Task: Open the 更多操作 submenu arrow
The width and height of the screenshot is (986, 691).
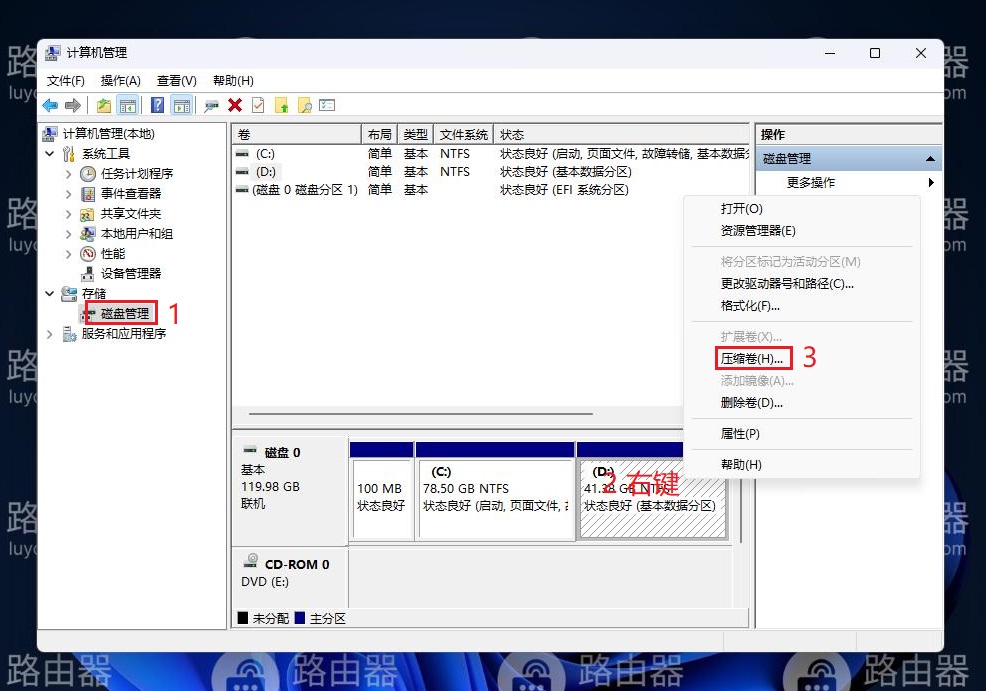Action: pos(931,182)
